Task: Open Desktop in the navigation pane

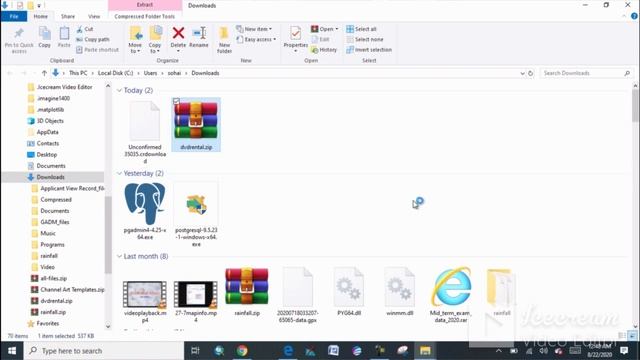Action: click(47, 155)
